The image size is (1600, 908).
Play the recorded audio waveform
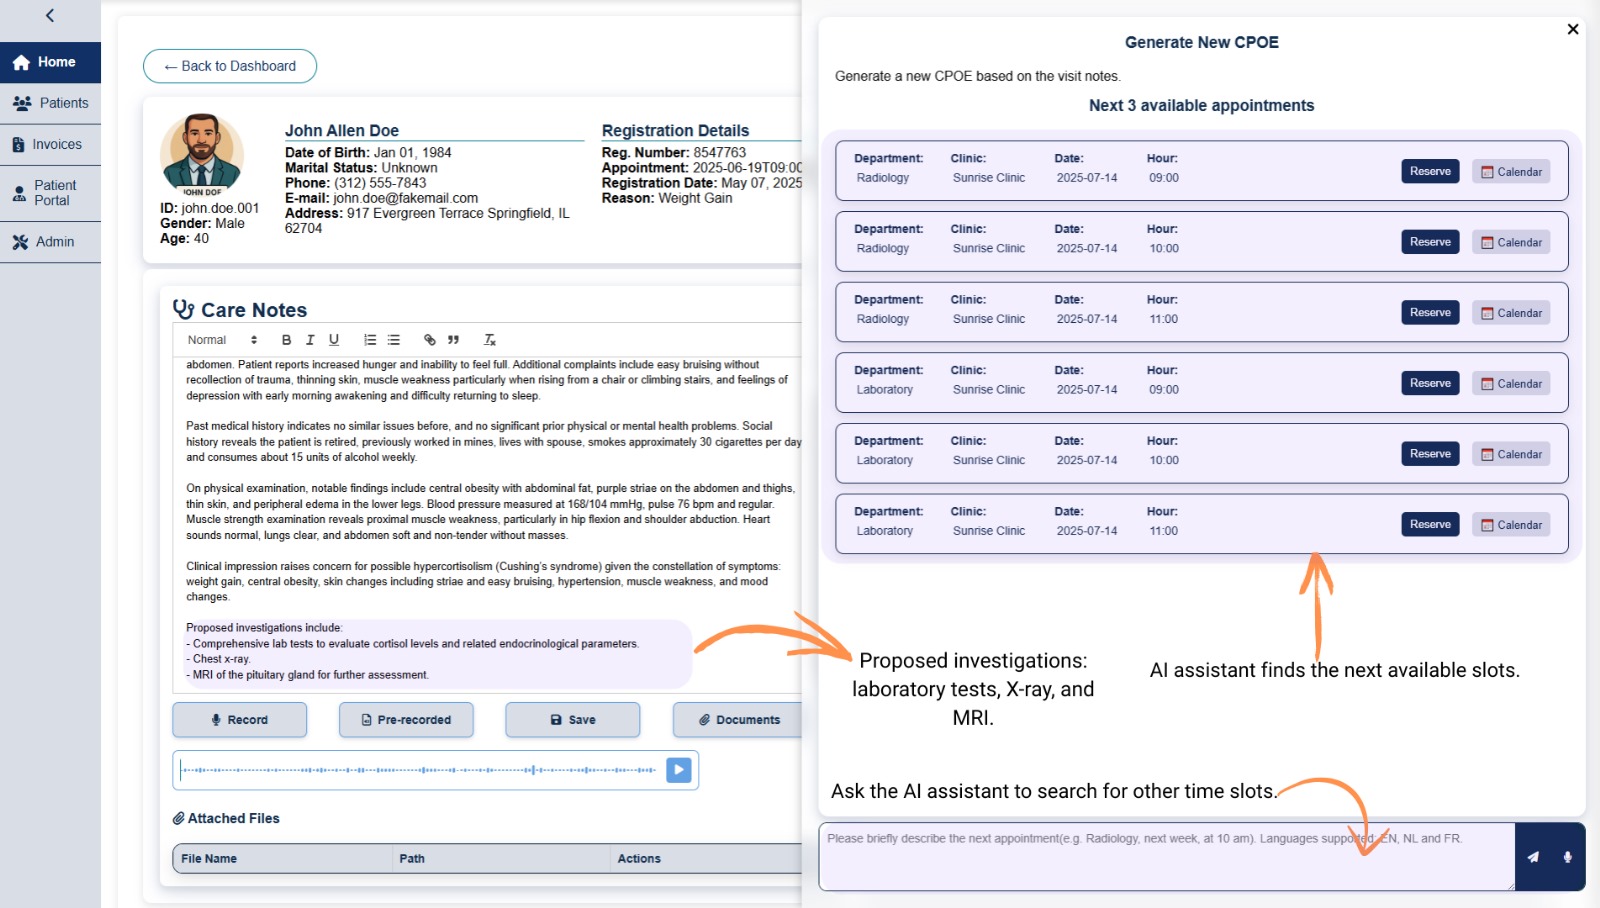coord(679,770)
